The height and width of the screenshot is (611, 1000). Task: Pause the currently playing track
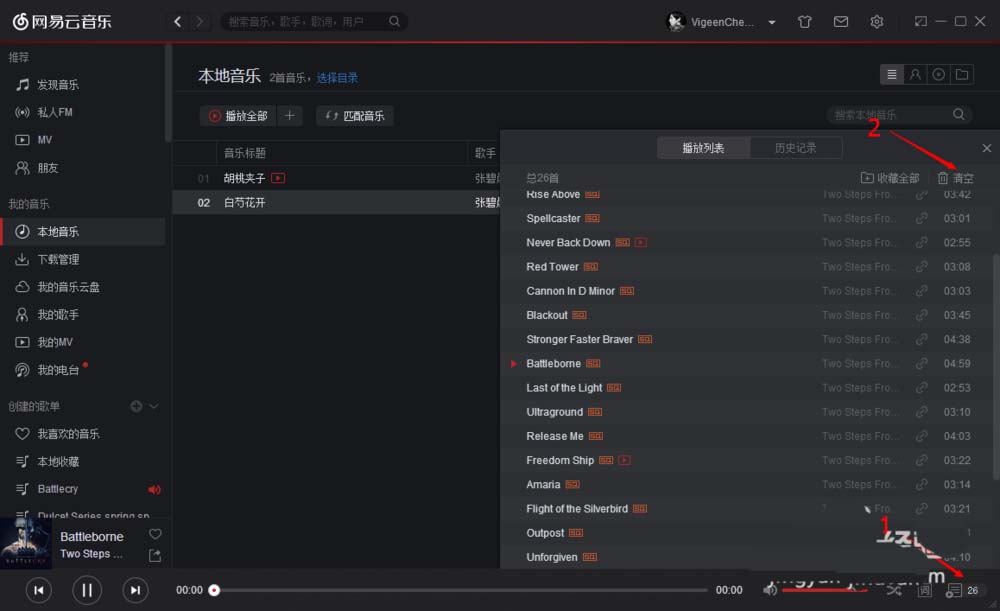[87, 590]
